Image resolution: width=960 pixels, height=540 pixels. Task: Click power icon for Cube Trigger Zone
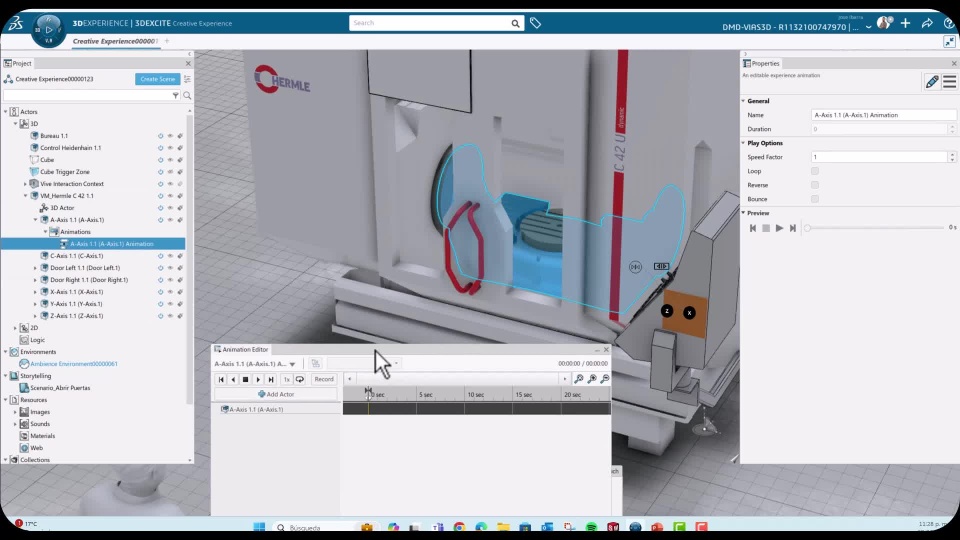click(160, 172)
